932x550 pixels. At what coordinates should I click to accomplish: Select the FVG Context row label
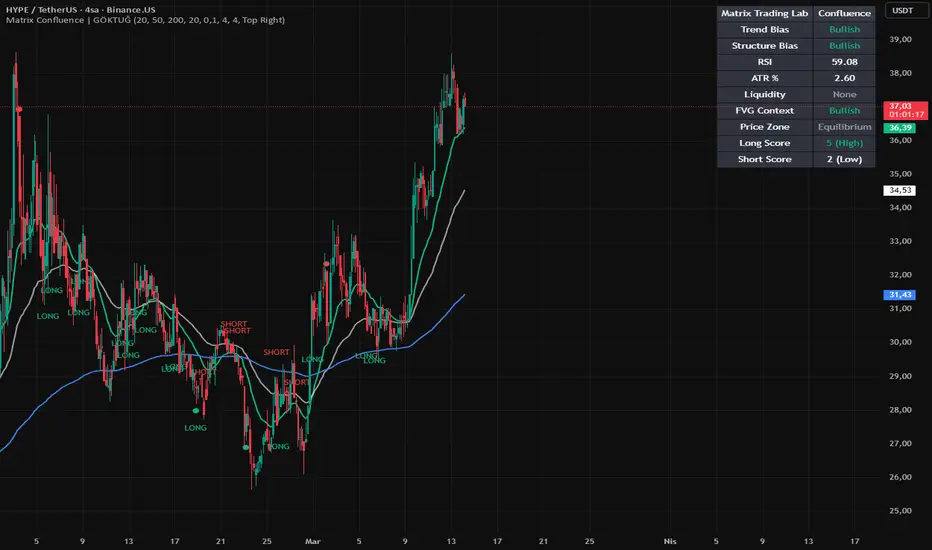pos(764,111)
